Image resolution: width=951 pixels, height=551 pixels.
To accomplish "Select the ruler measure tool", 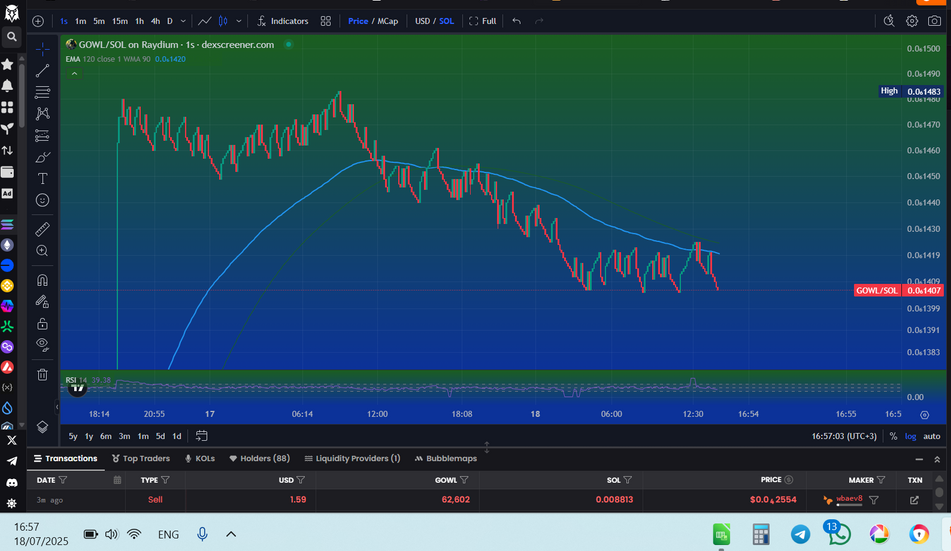I will (x=42, y=229).
